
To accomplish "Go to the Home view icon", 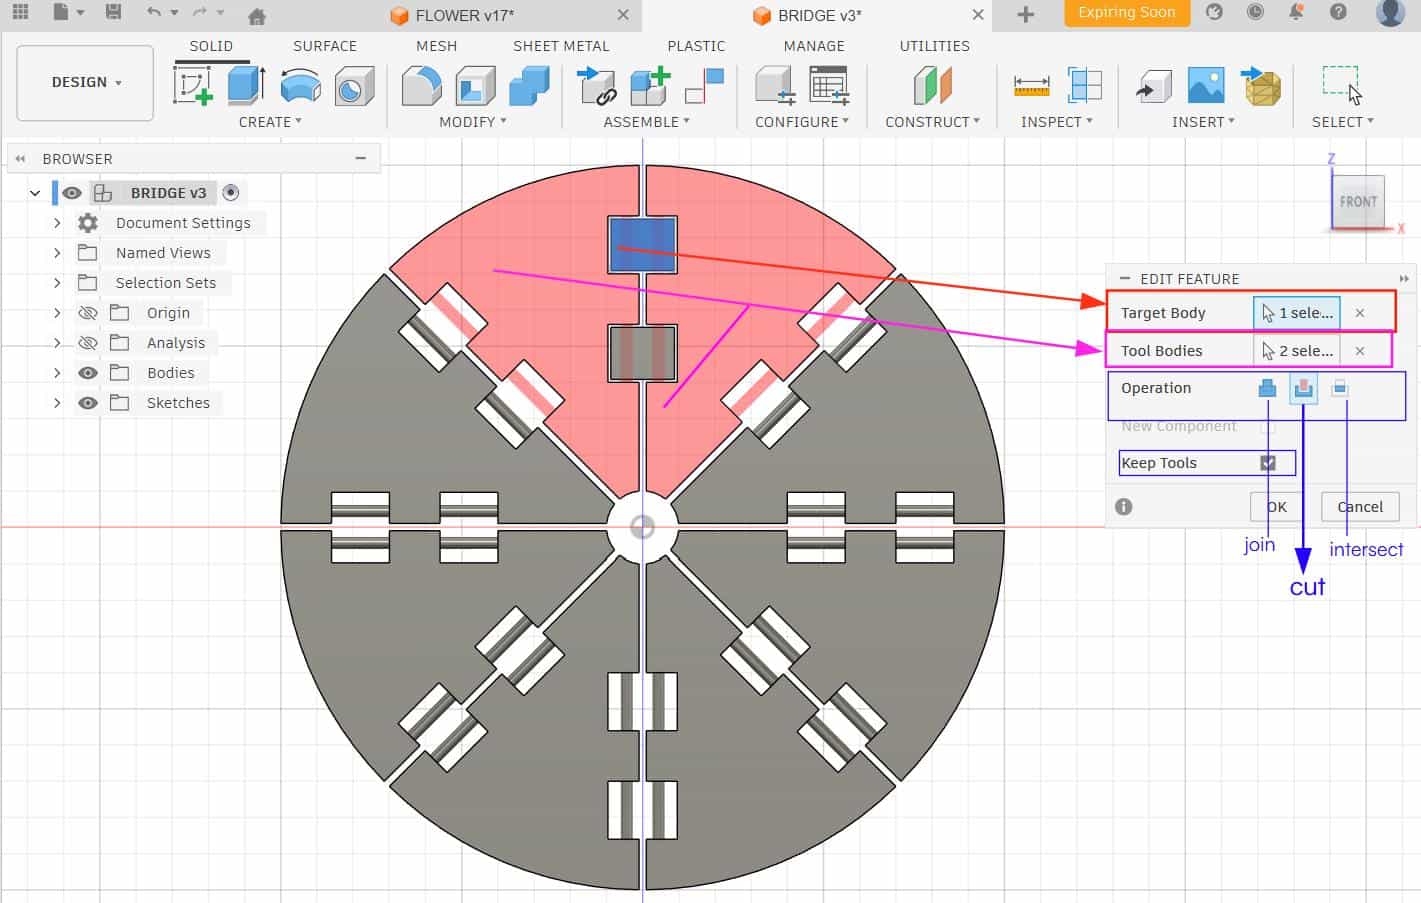I will coord(257,15).
